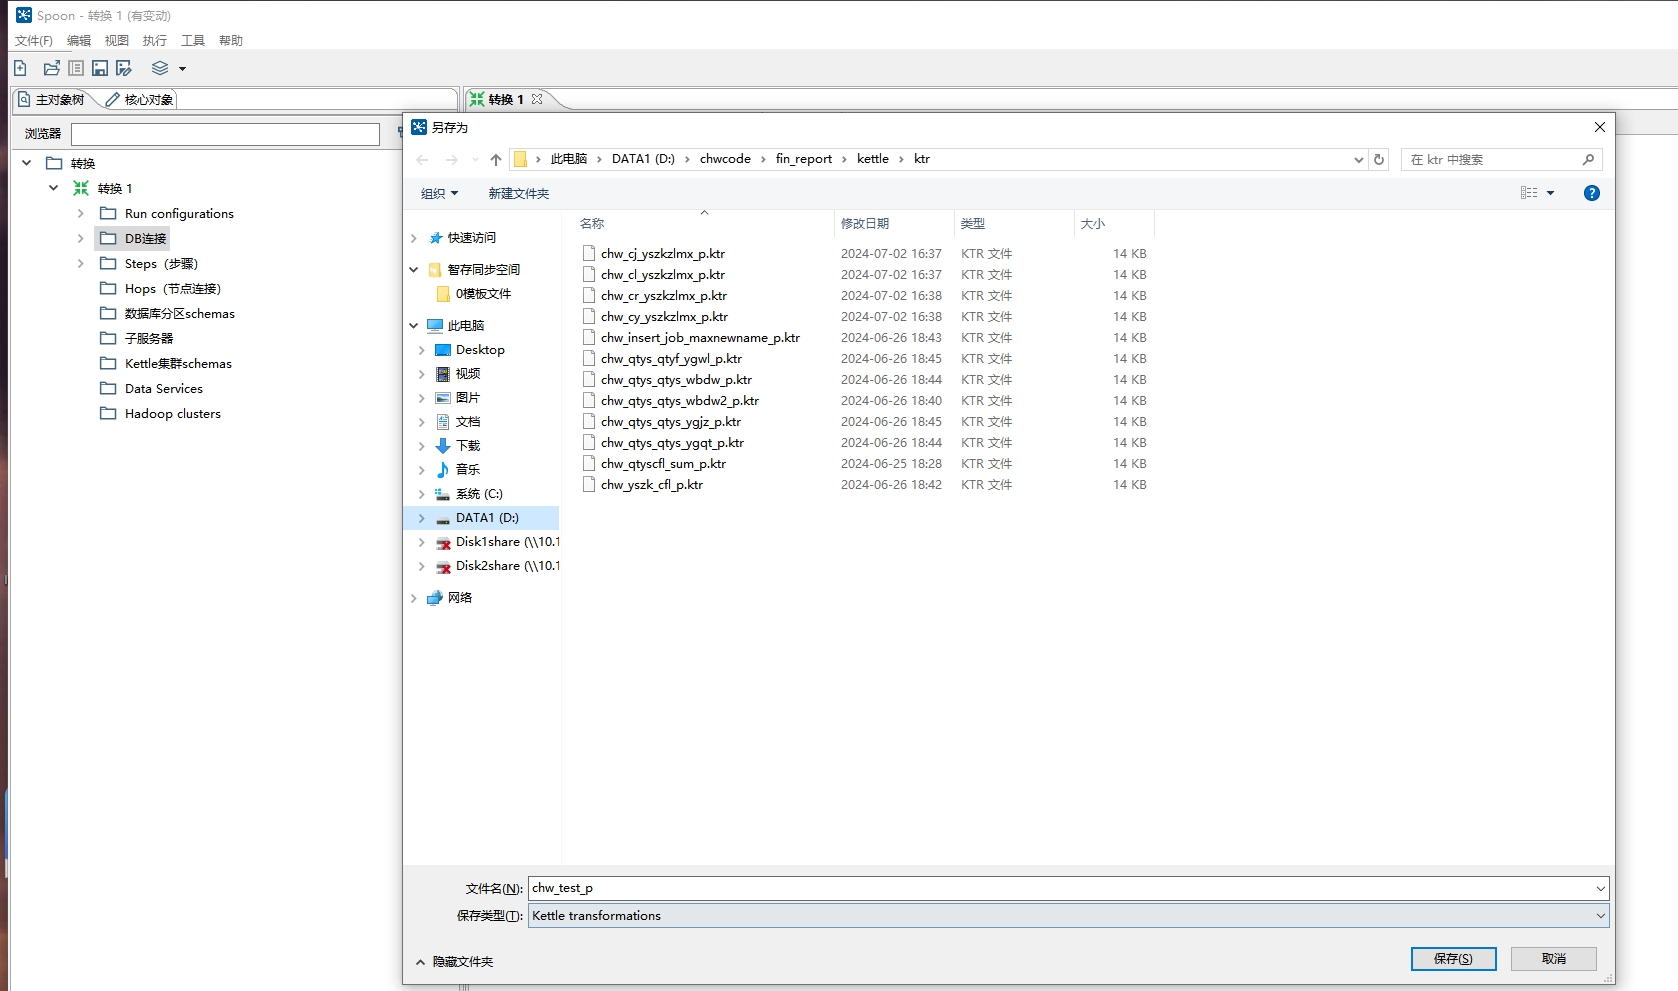Click the refresh button beside address bar

click(x=1379, y=159)
